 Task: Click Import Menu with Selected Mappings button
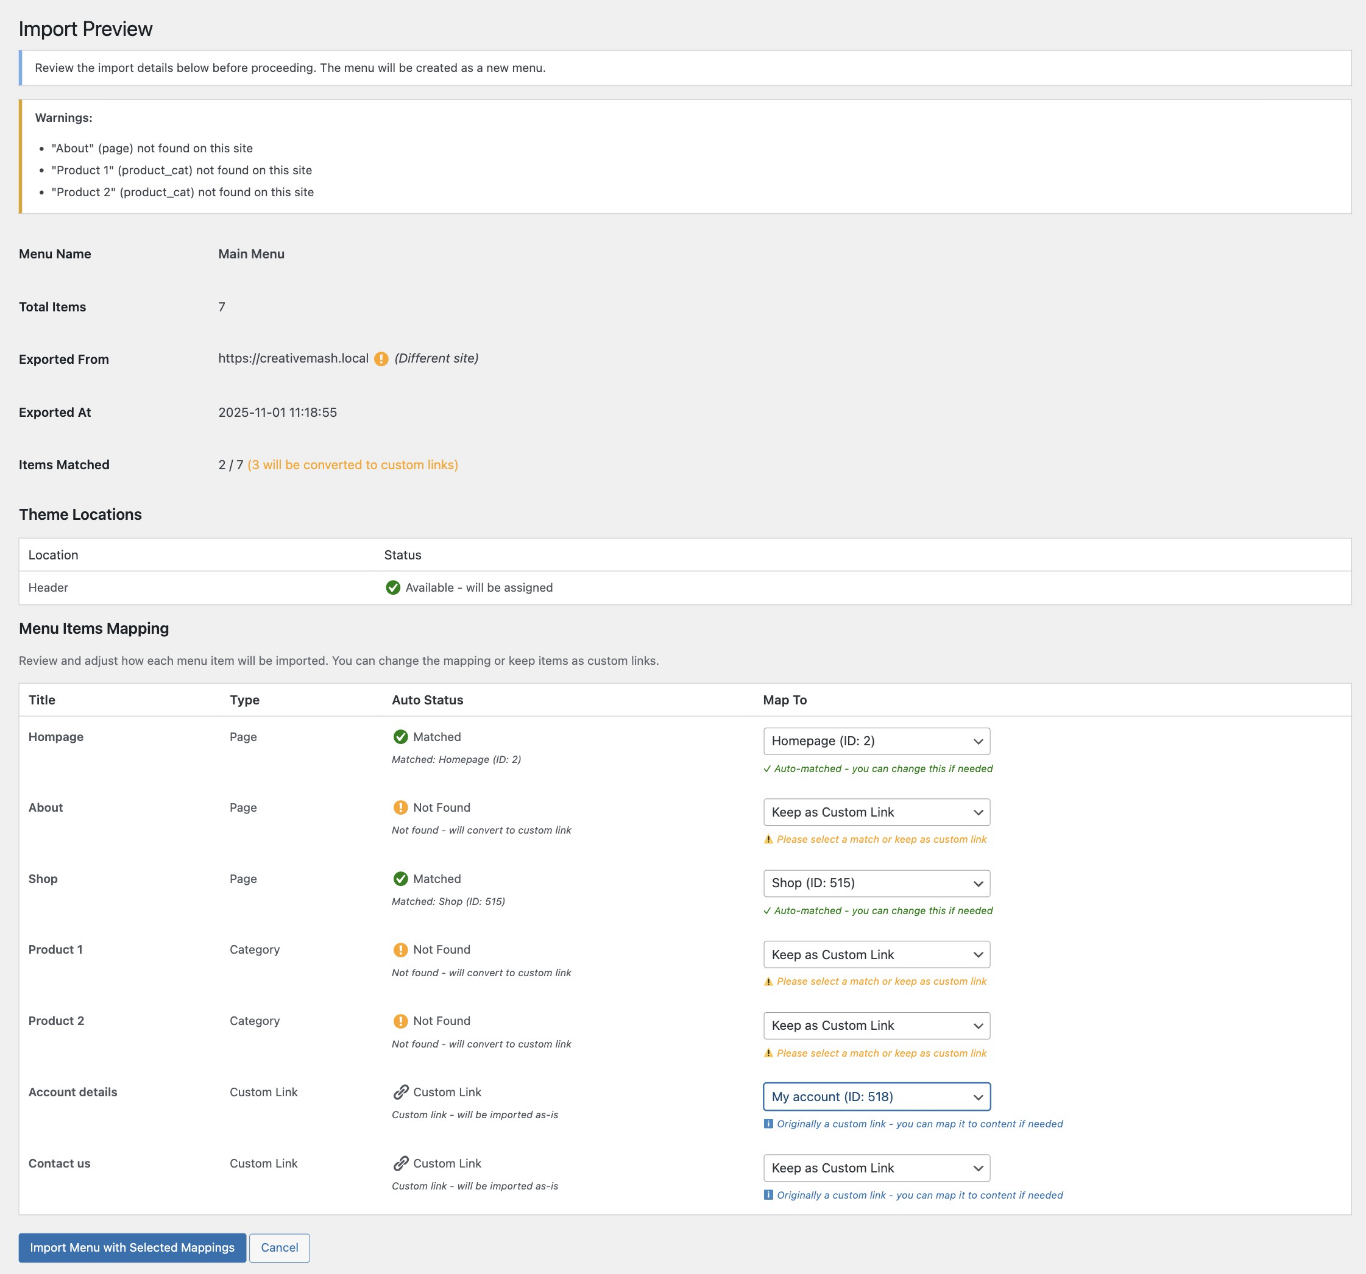click(x=132, y=1248)
